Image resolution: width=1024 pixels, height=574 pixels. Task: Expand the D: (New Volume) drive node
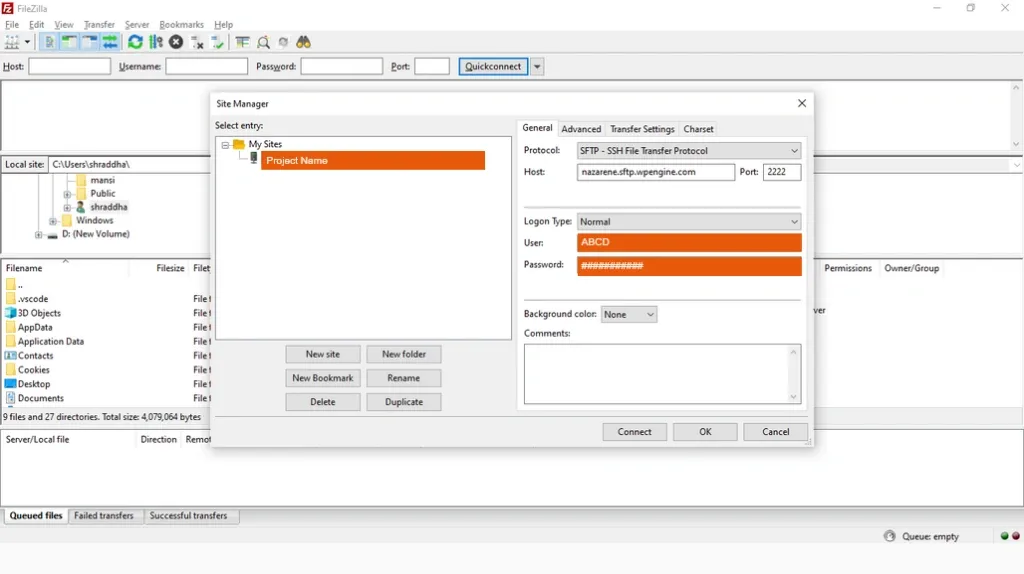tap(39, 234)
